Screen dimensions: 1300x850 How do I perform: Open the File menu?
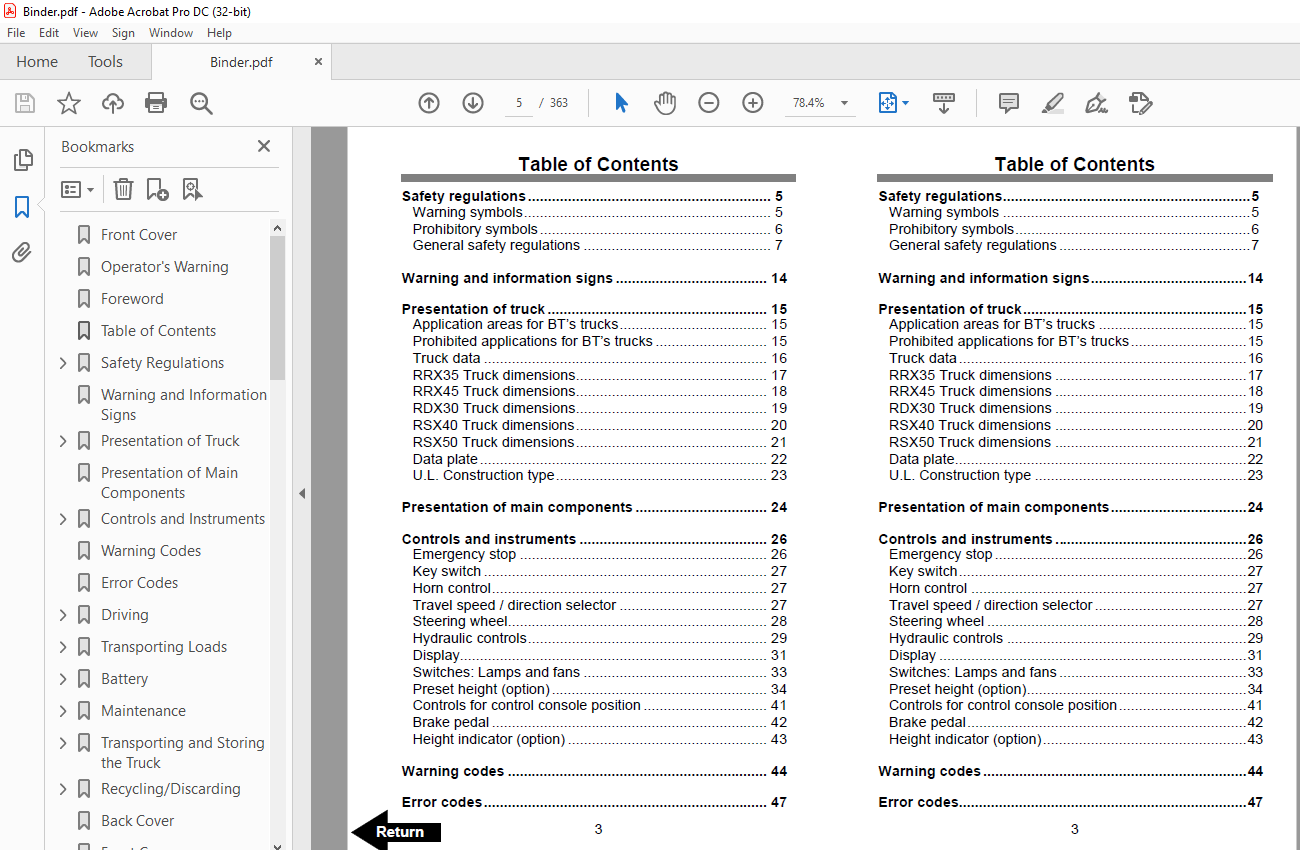[16, 33]
